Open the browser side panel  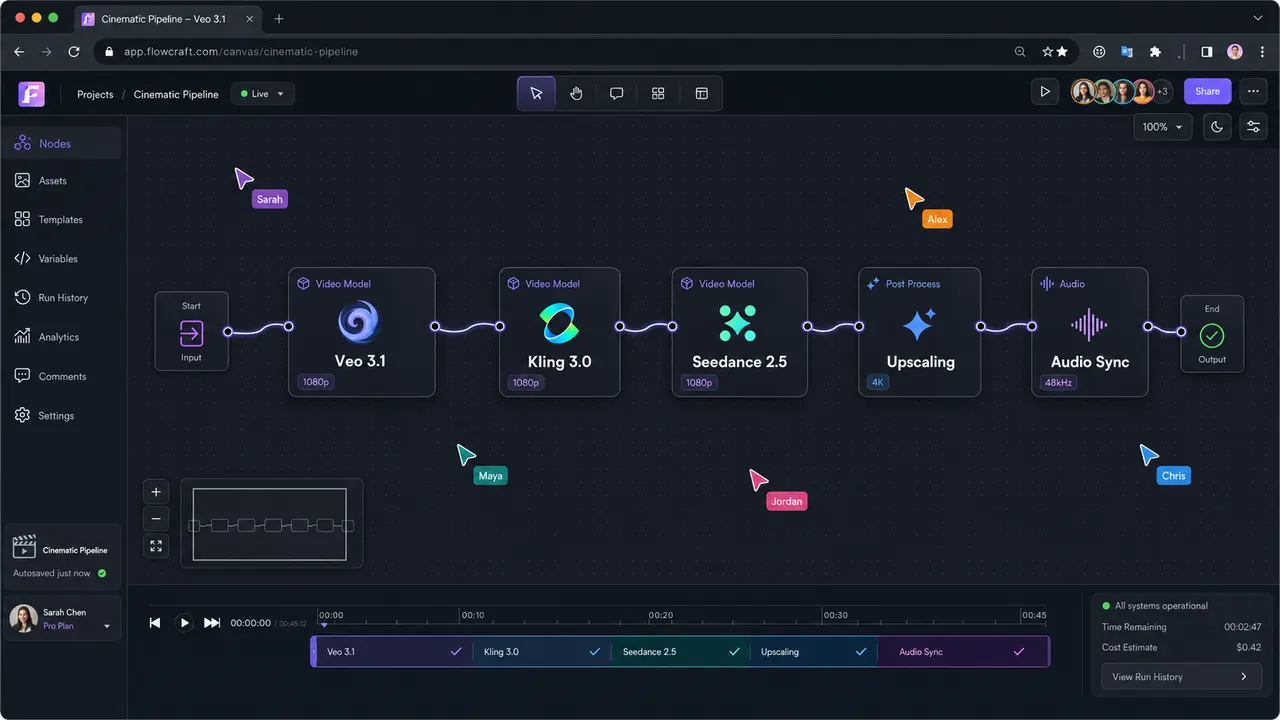(x=1207, y=52)
